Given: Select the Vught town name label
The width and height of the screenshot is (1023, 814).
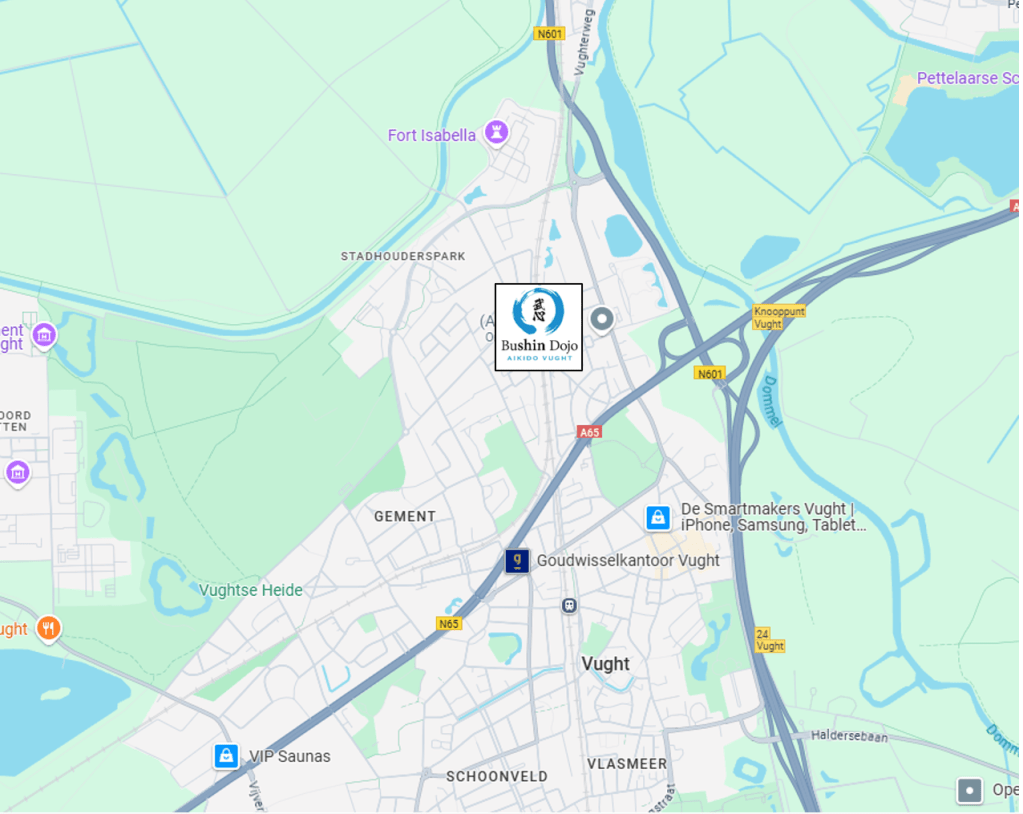Looking at the screenshot, I should coord(605,664).
